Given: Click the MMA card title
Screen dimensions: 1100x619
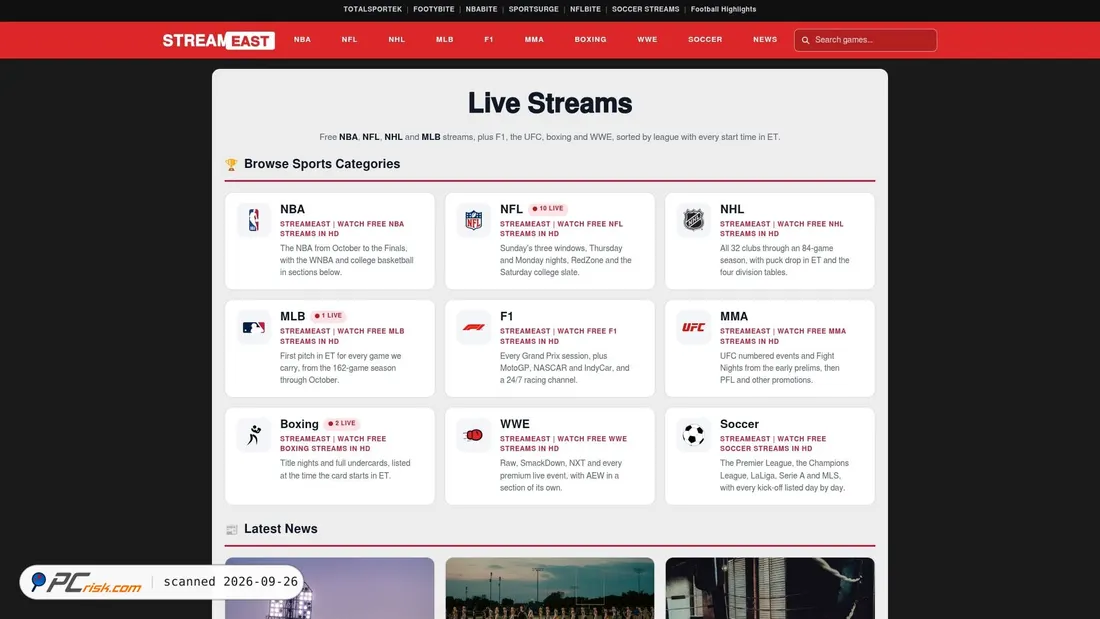Looking at the screenshot, I should tap(734, 317).
